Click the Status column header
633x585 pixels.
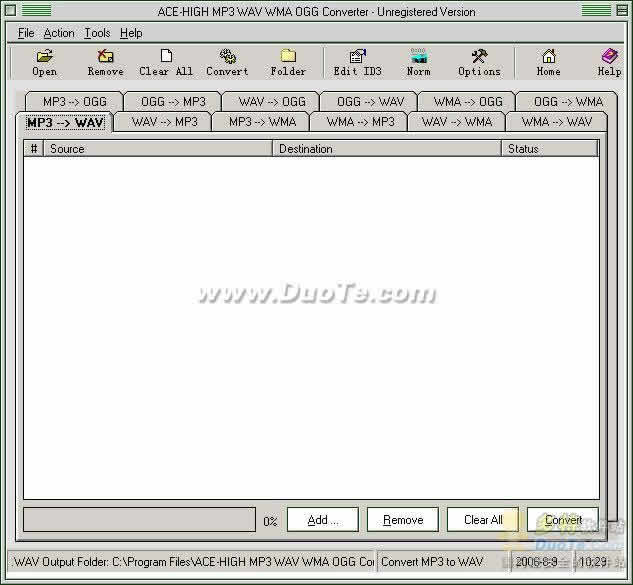[x=549, y=149]
